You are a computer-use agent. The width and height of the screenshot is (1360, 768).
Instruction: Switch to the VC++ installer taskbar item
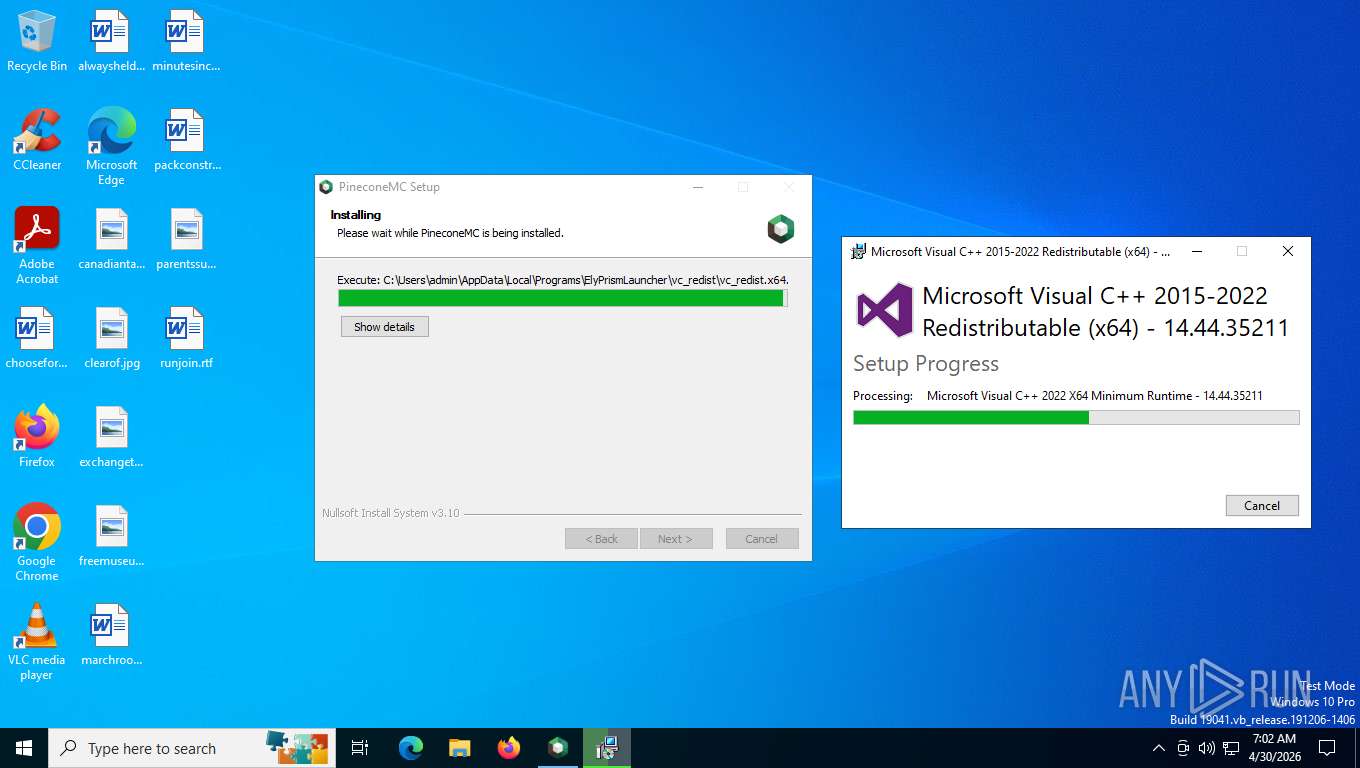(x=607, y=748)
